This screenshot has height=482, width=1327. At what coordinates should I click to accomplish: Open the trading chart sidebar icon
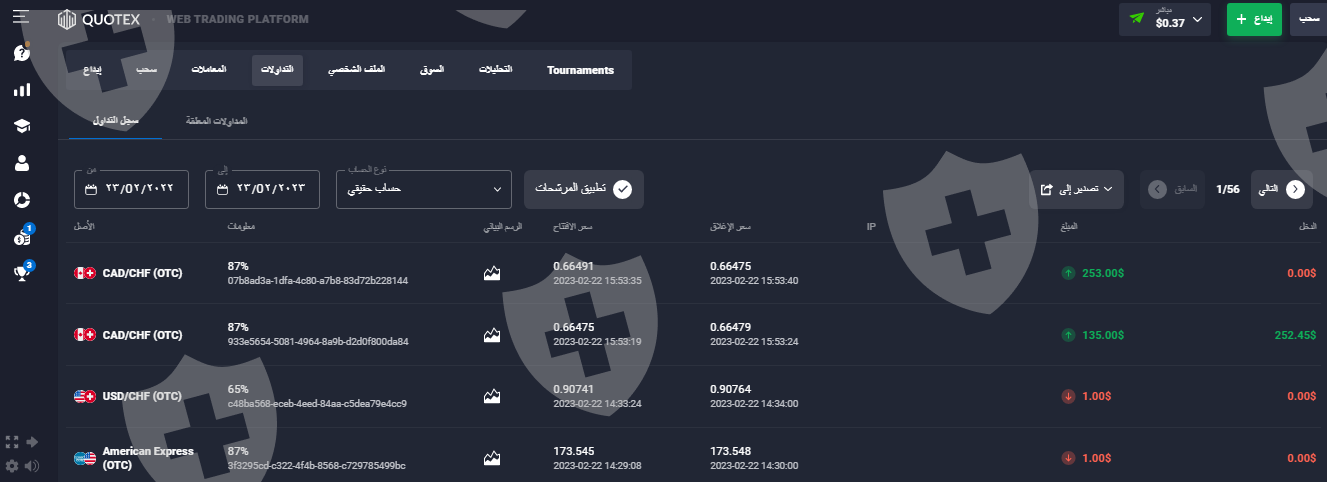21,90
